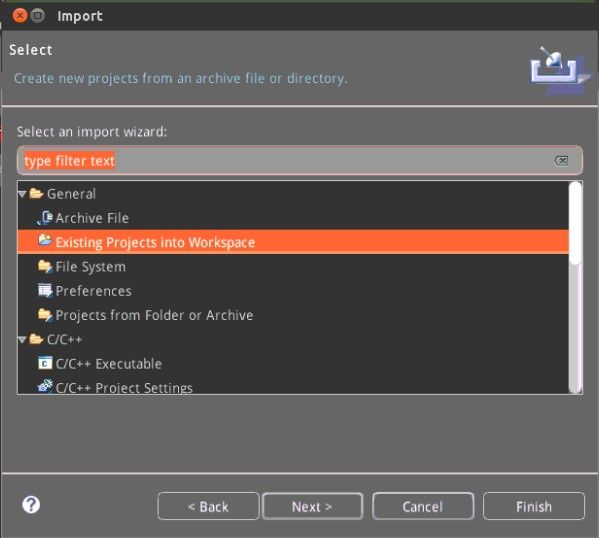The height and width of the screenshot is (538, 599).
Task: Select Projects from Folder or Archive
Action: pyautogui.click(x=293, y=315)
